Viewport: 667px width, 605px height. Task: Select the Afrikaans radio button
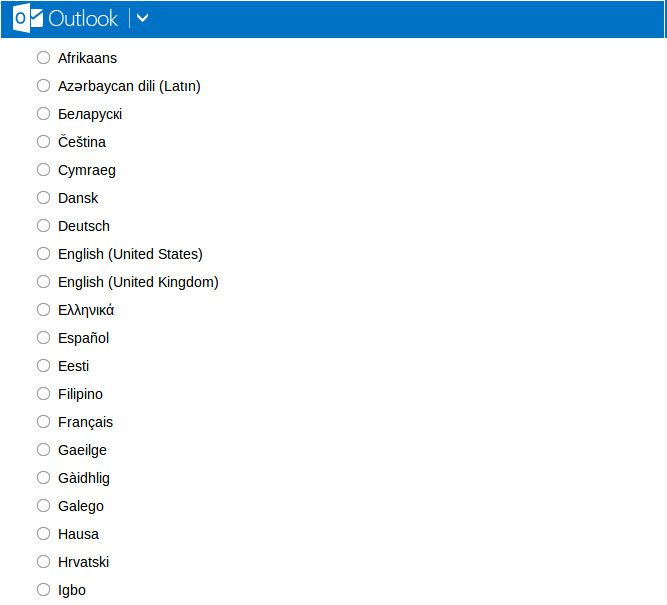43,57
